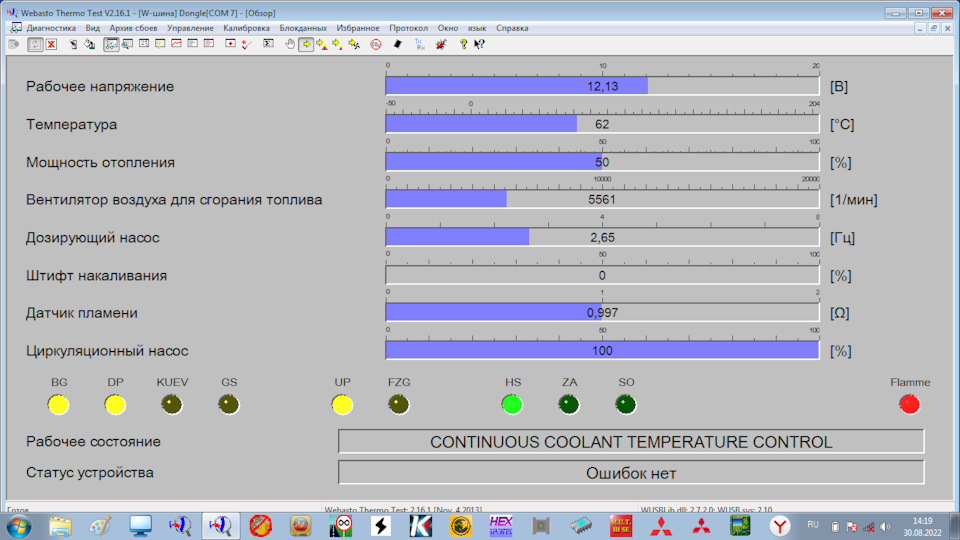The height and width of the screenshot is (540, 960).
Task: Click the Штифт накаливания bar showing 0
Action: tap(602, 276)
